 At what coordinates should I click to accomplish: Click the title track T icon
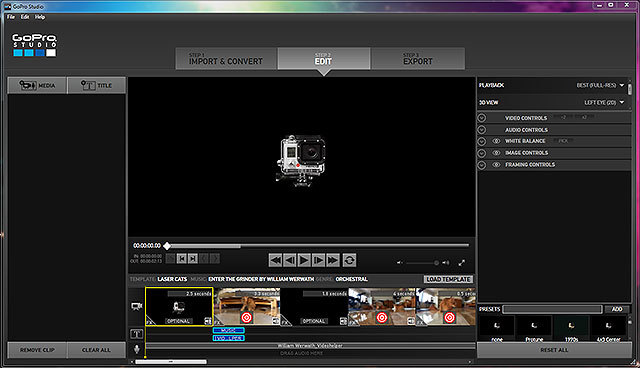[137, 334]
